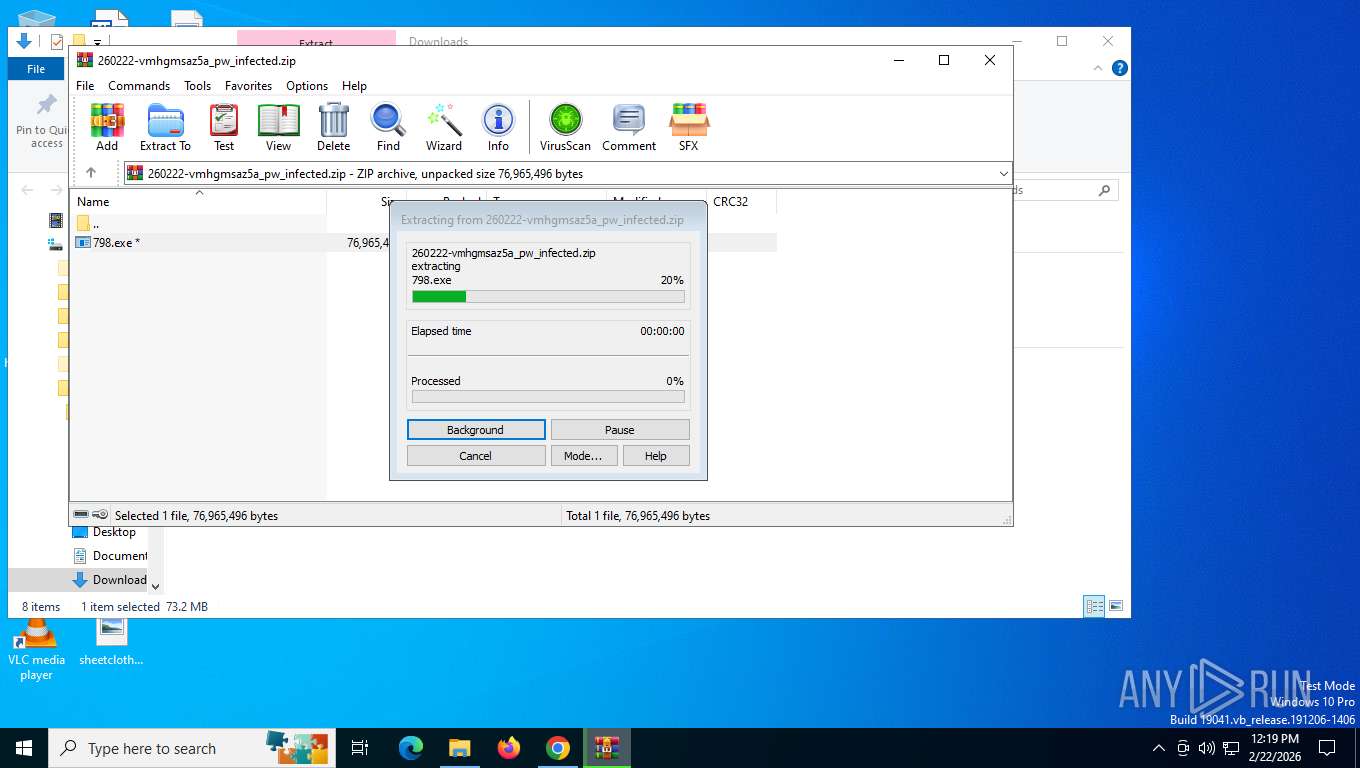
Task: Show hidden system tray icons chevron
Action: click(1159, 748)
